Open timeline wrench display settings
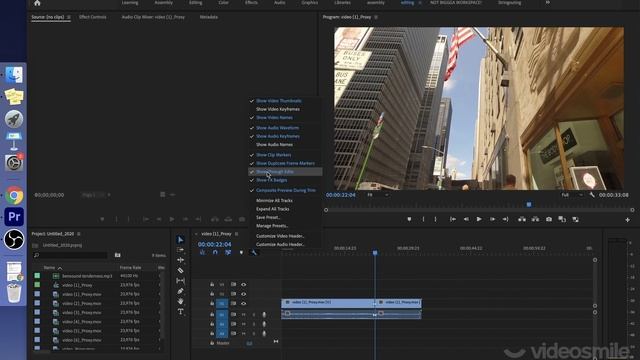The image size is (640, 360). point(253,253)
